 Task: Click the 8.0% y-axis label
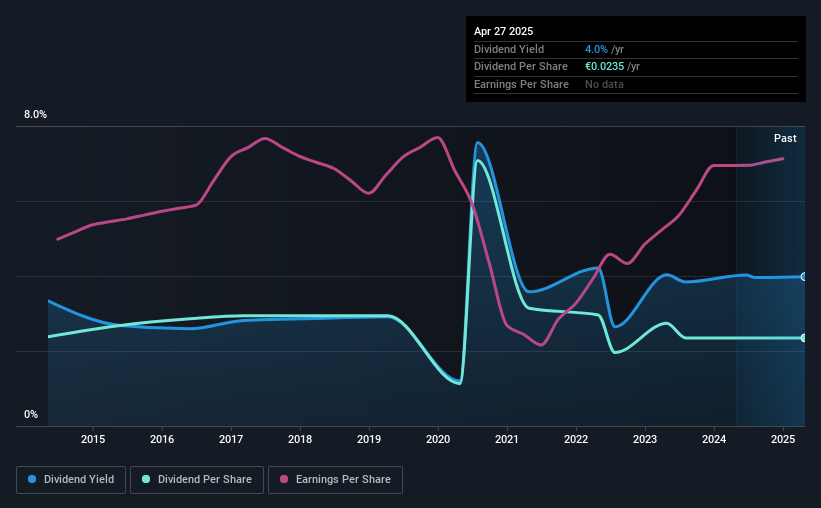click(x=35, y=114)
